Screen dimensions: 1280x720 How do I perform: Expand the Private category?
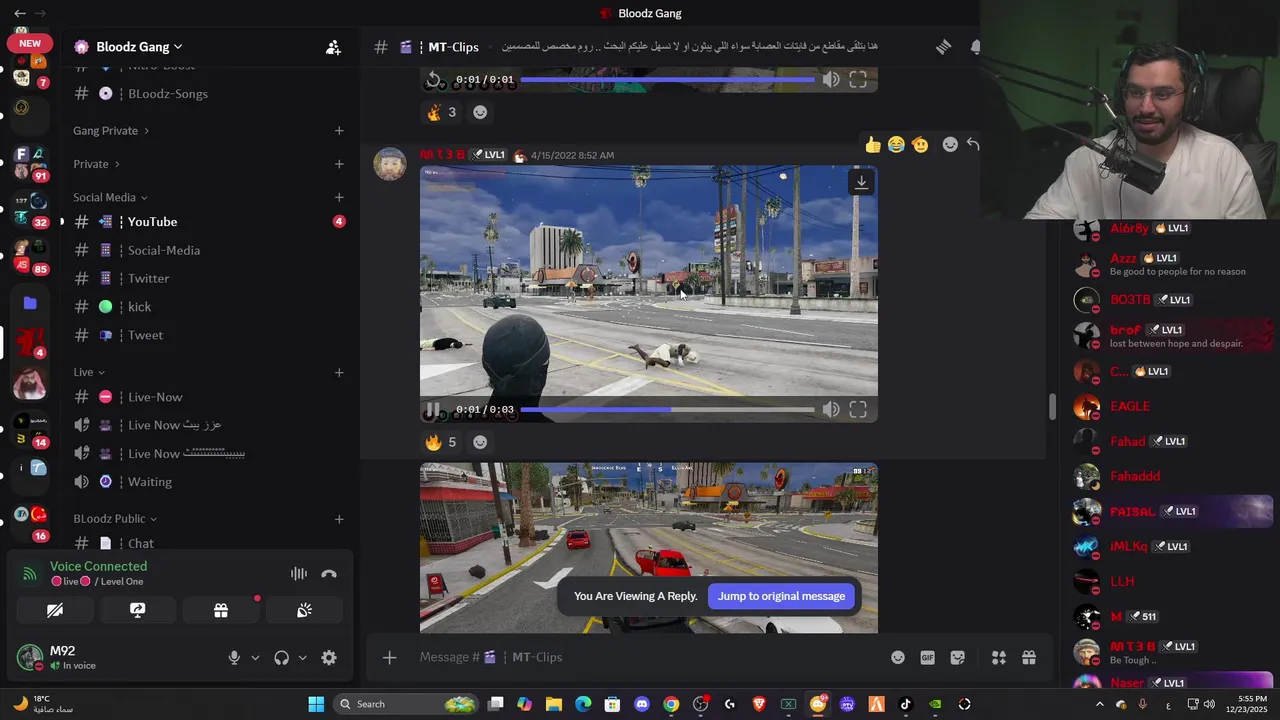tap(96, 164)
